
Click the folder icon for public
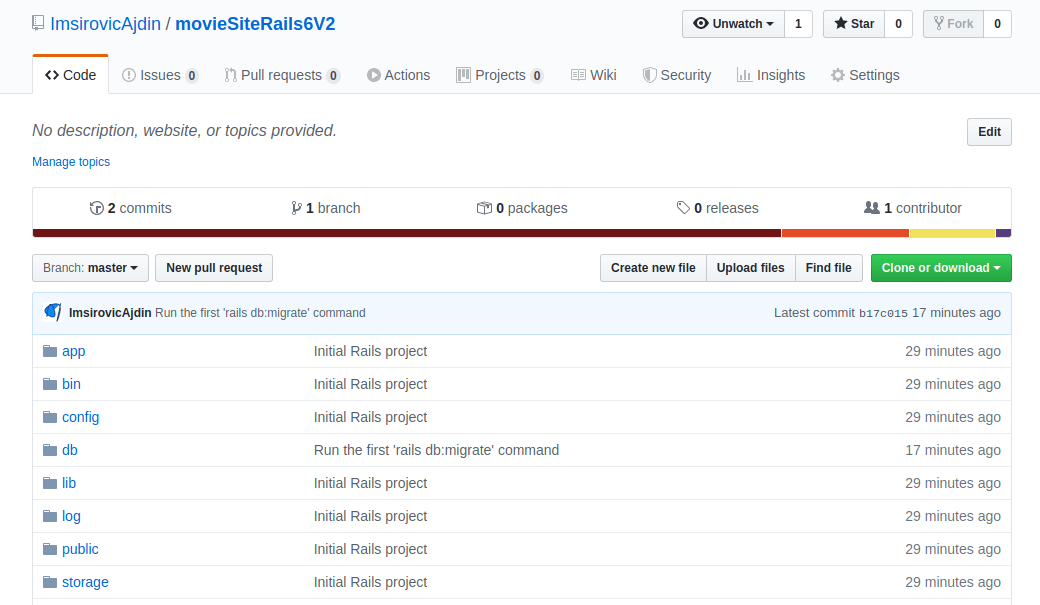point(50,549)
